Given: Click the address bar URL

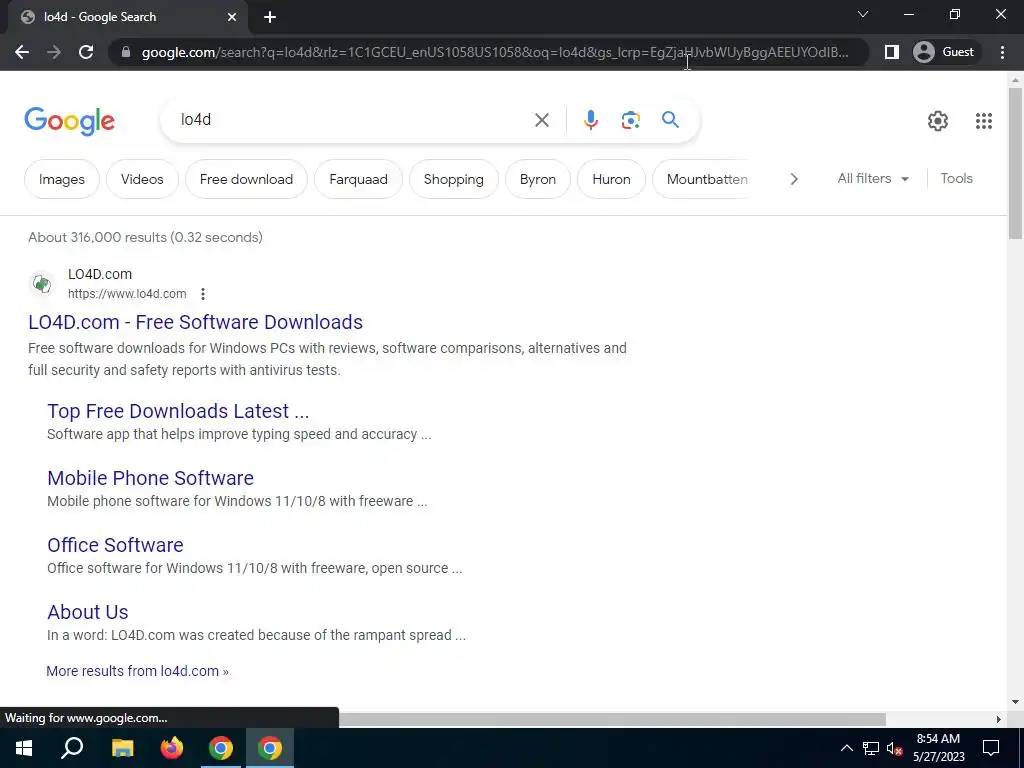Looking at the screenshot, I should pyautogui.click(x=494, y=52).
